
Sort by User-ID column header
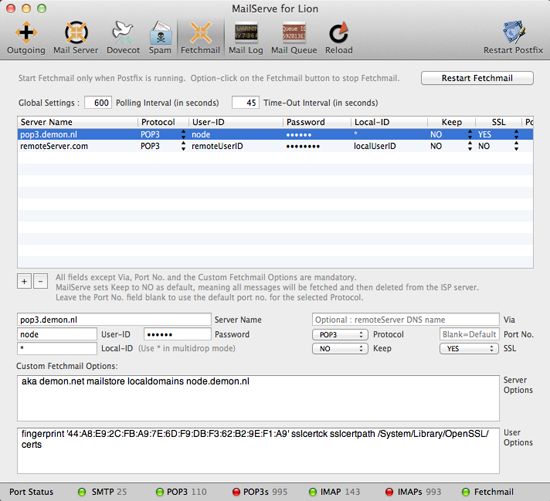(x=236, y=122)
